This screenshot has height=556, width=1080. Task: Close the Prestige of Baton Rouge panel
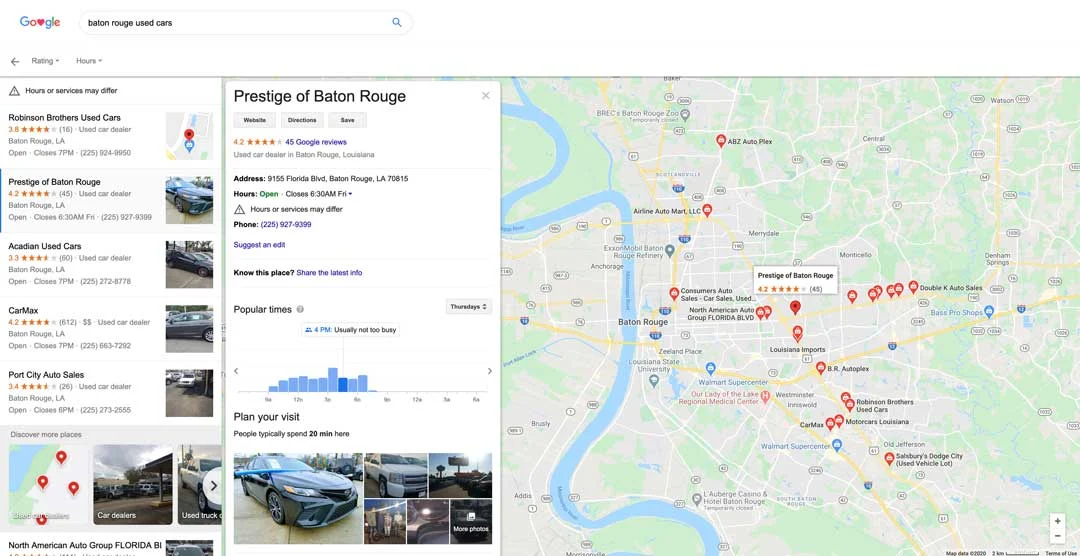pyautogui.click(x=486, y=96)
